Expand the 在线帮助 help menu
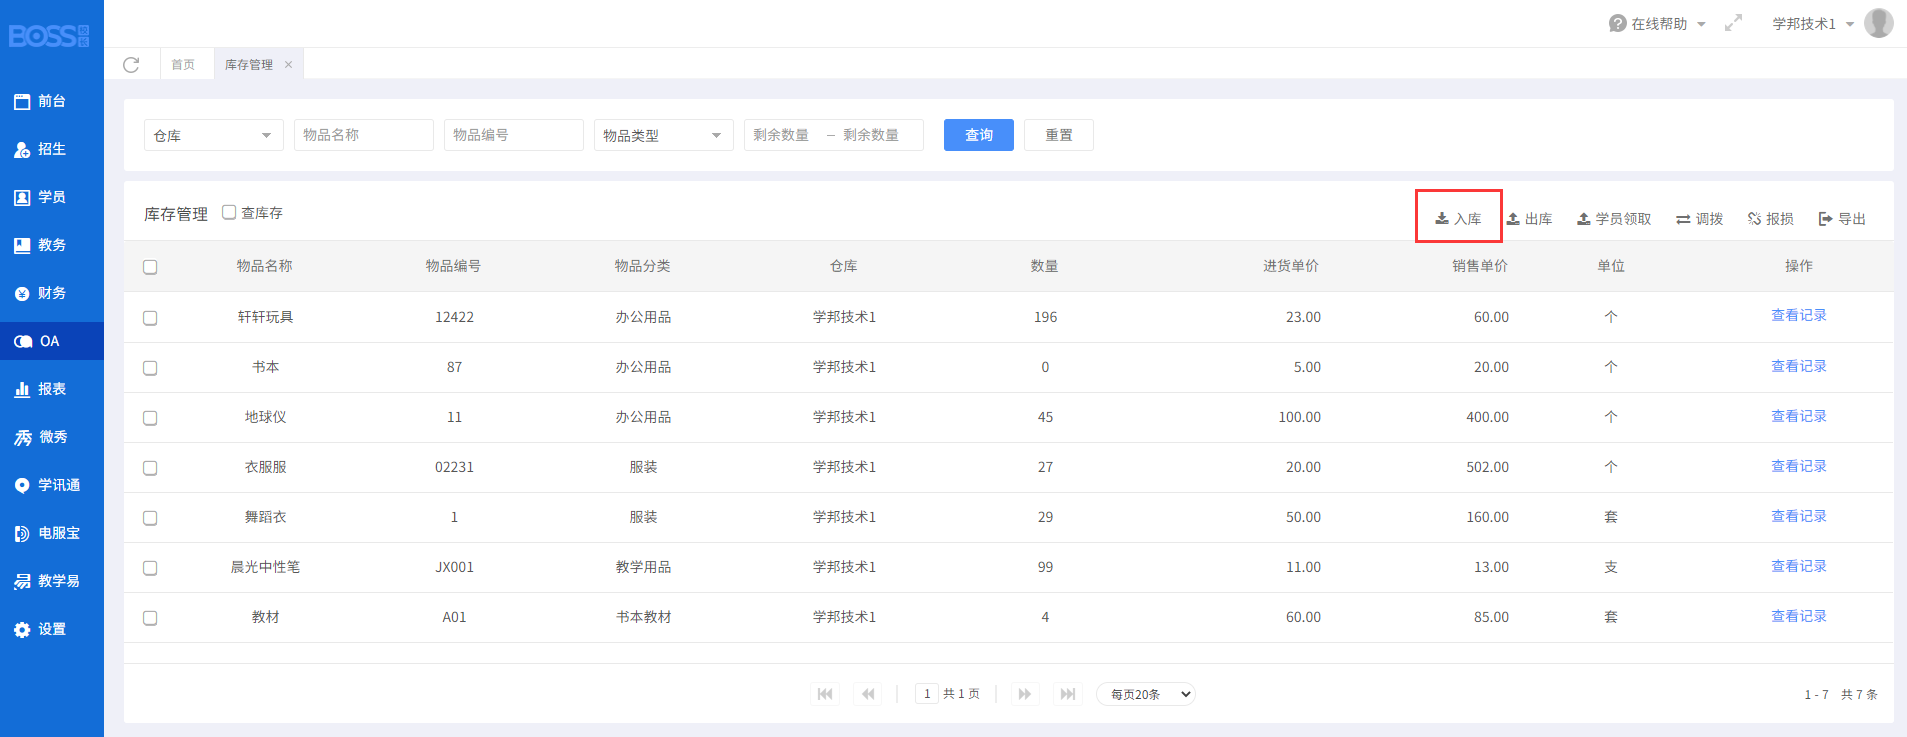The width and height of the screenshot is (1907, 737). point(1657,23)
